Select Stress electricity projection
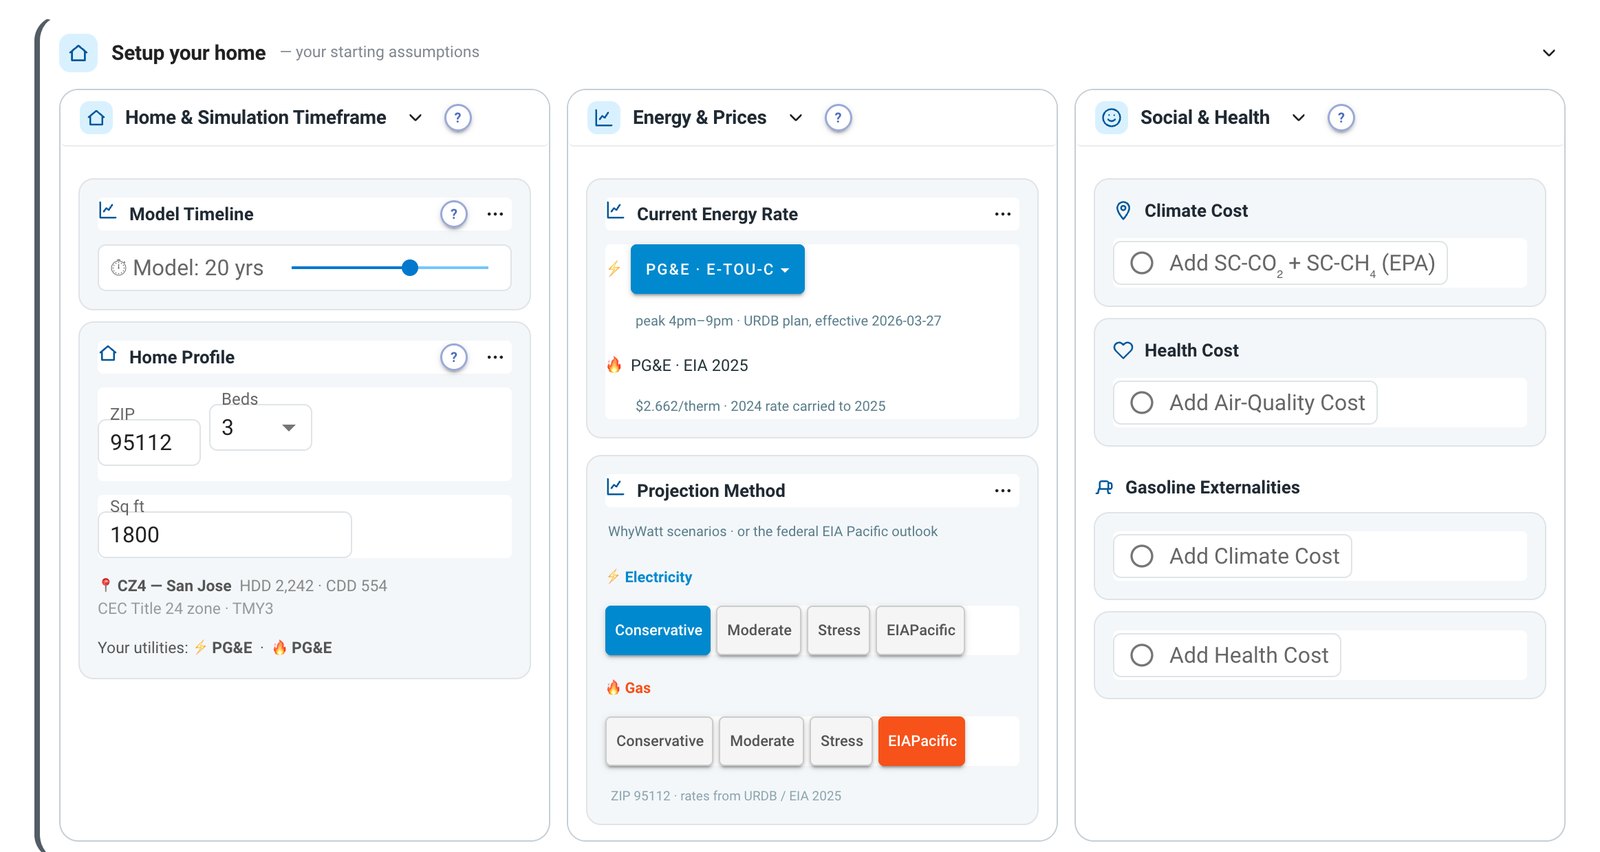The width and height of the screenshot is (1600, 852). [838, 631]
